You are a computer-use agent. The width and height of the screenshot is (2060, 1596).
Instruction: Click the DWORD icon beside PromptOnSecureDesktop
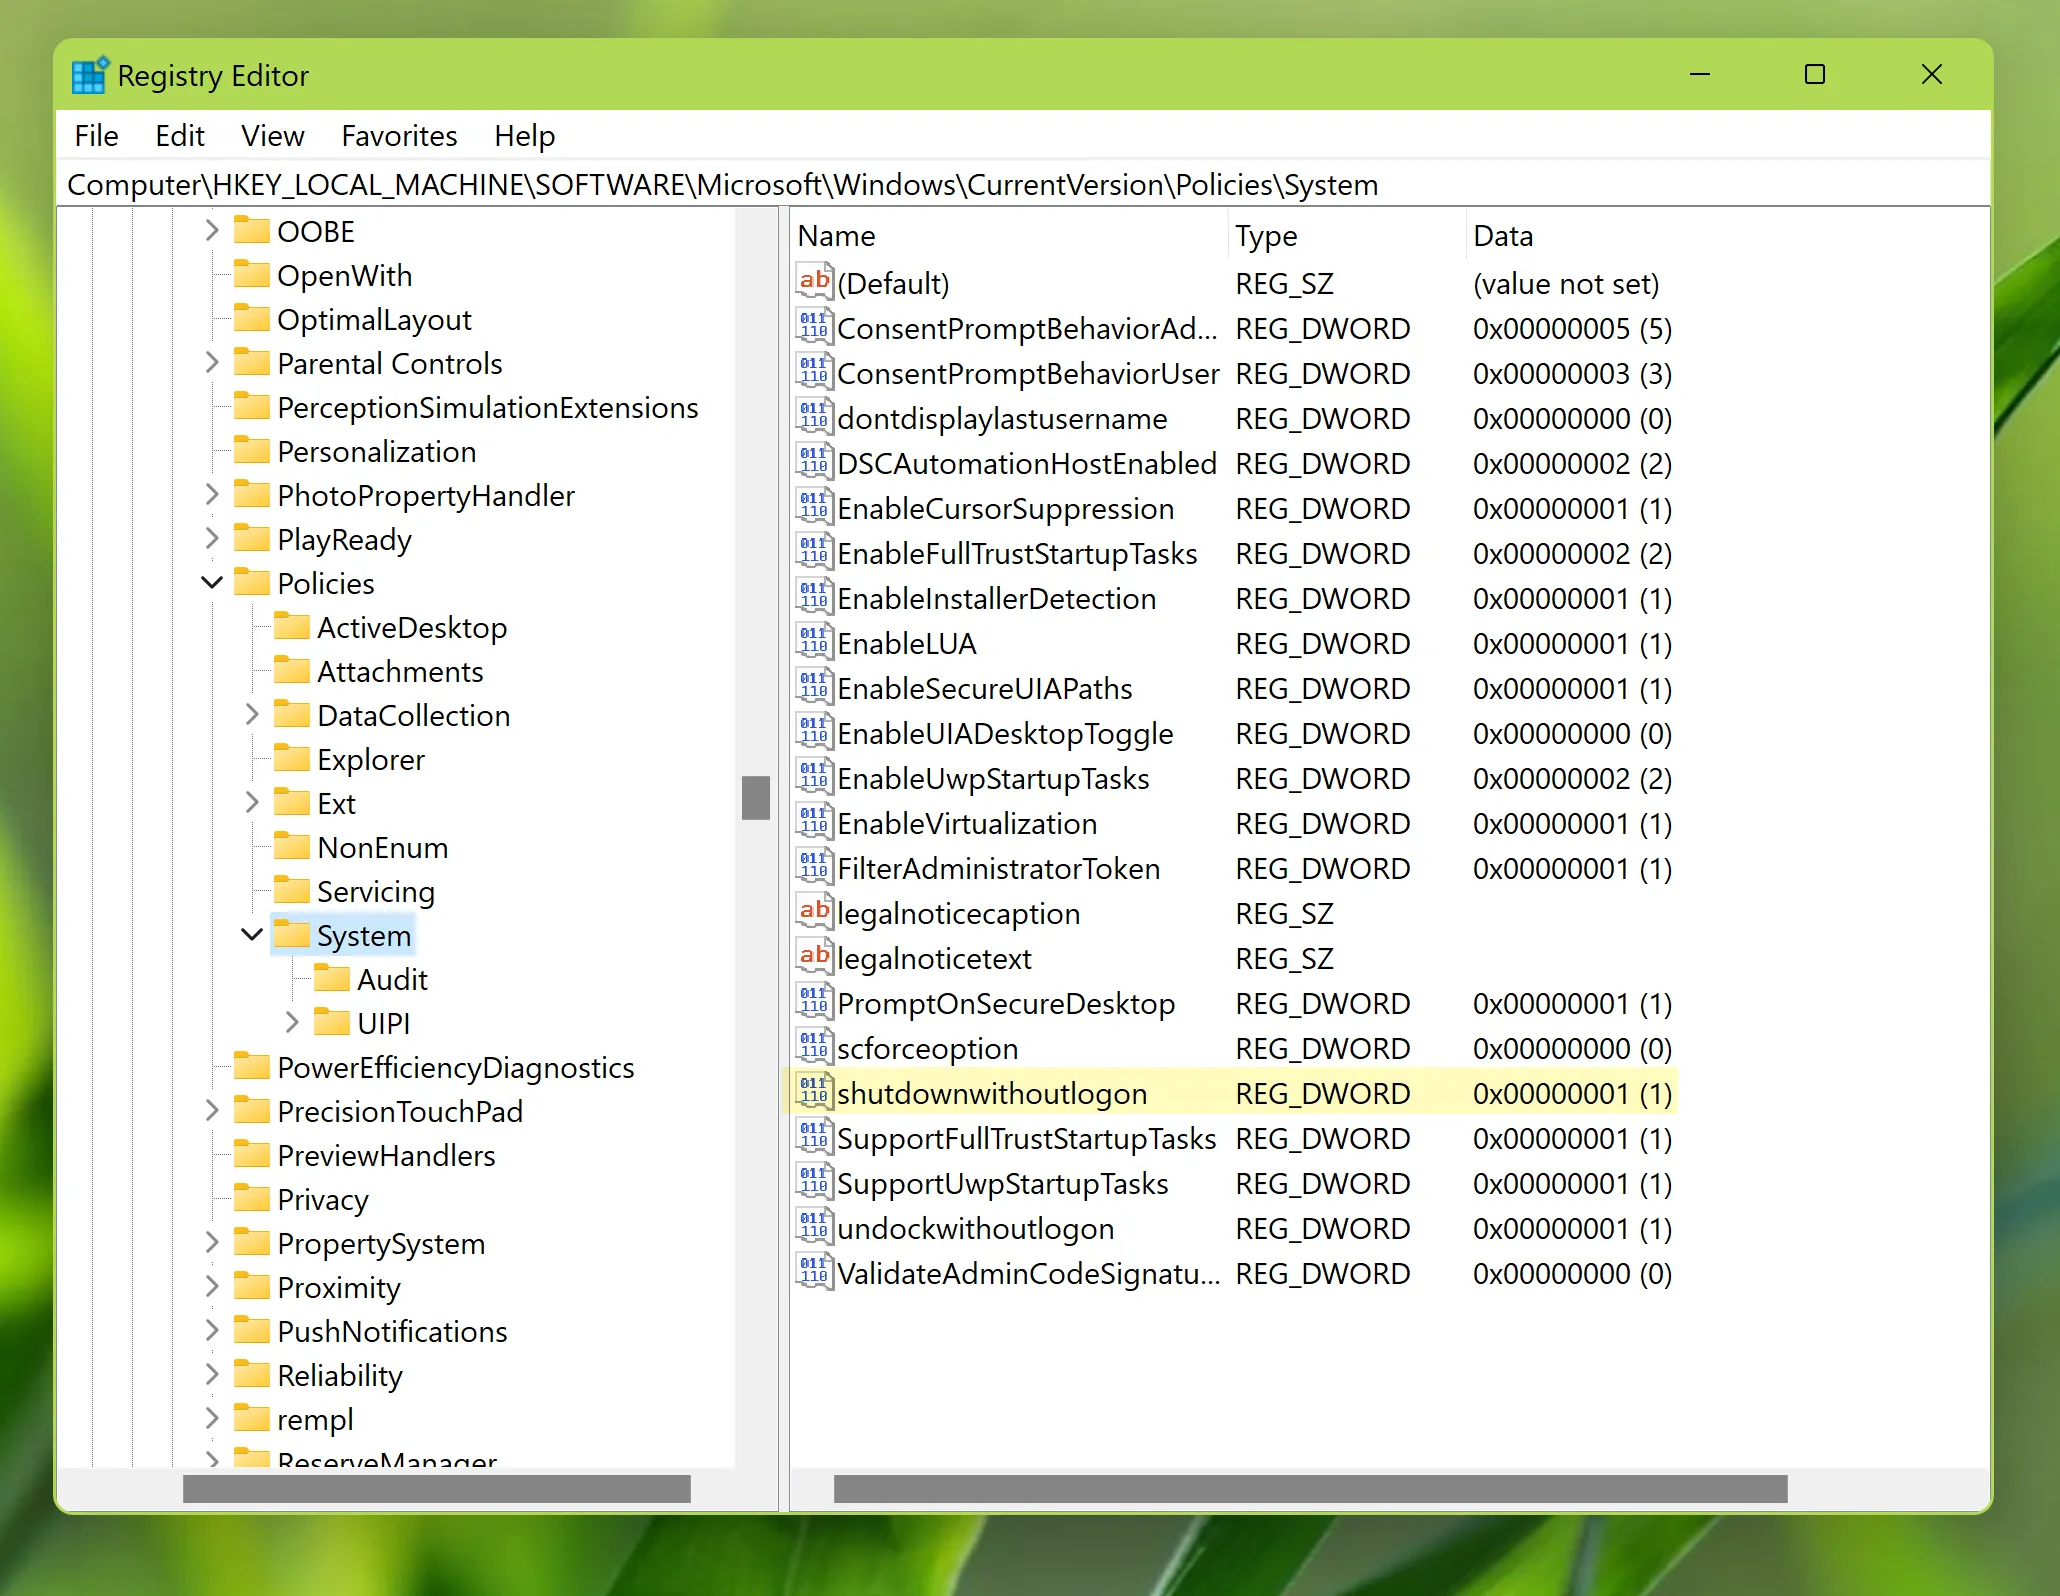[815, 1002]
